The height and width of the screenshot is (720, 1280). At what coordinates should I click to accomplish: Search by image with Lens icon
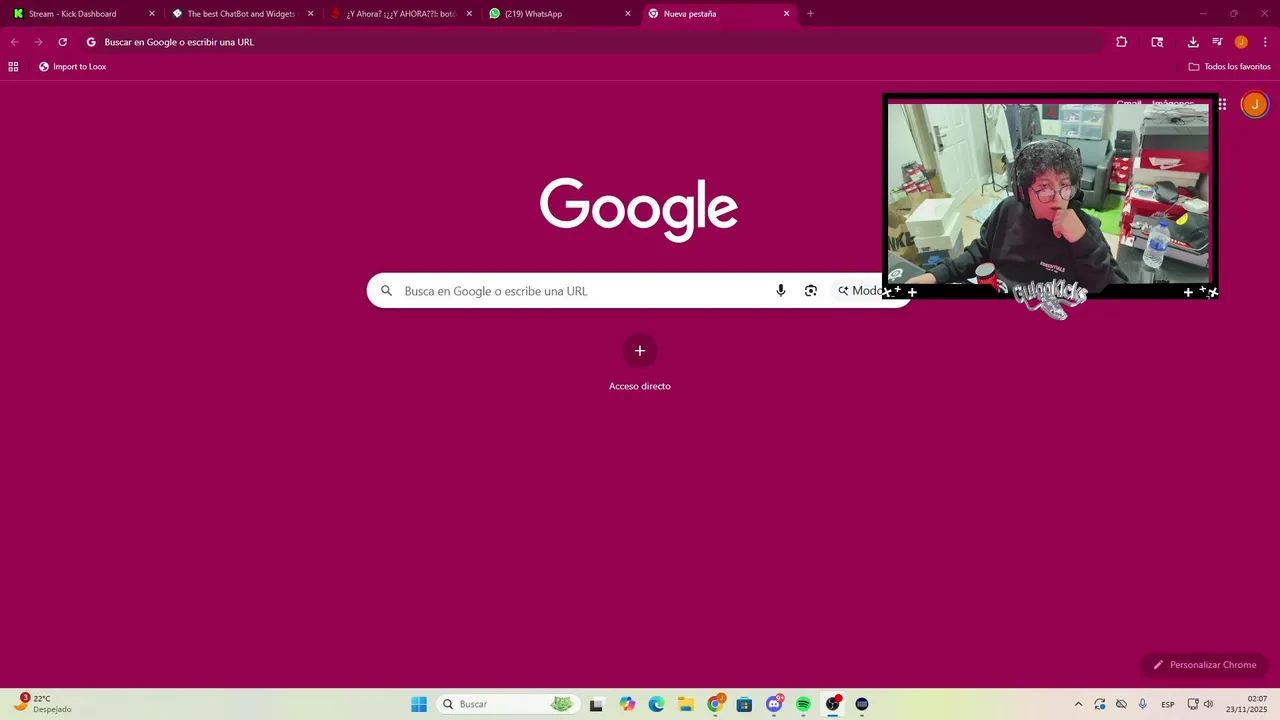coord(811,291)
